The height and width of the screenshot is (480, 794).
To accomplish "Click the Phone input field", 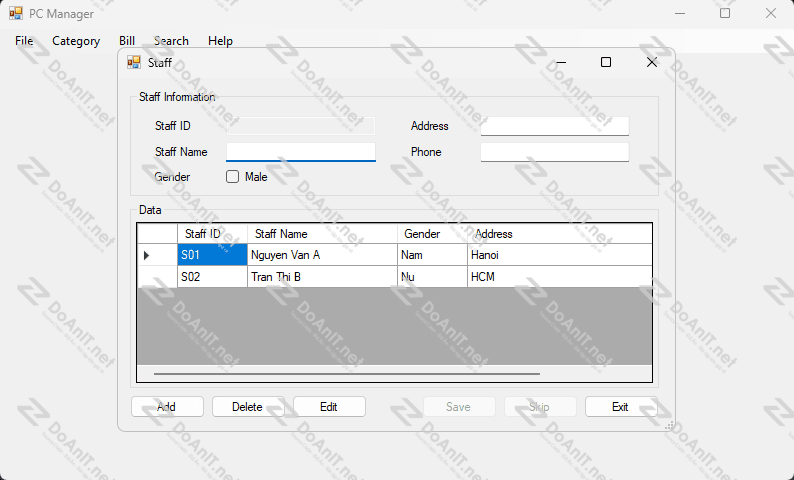I will tap(554, 152).
